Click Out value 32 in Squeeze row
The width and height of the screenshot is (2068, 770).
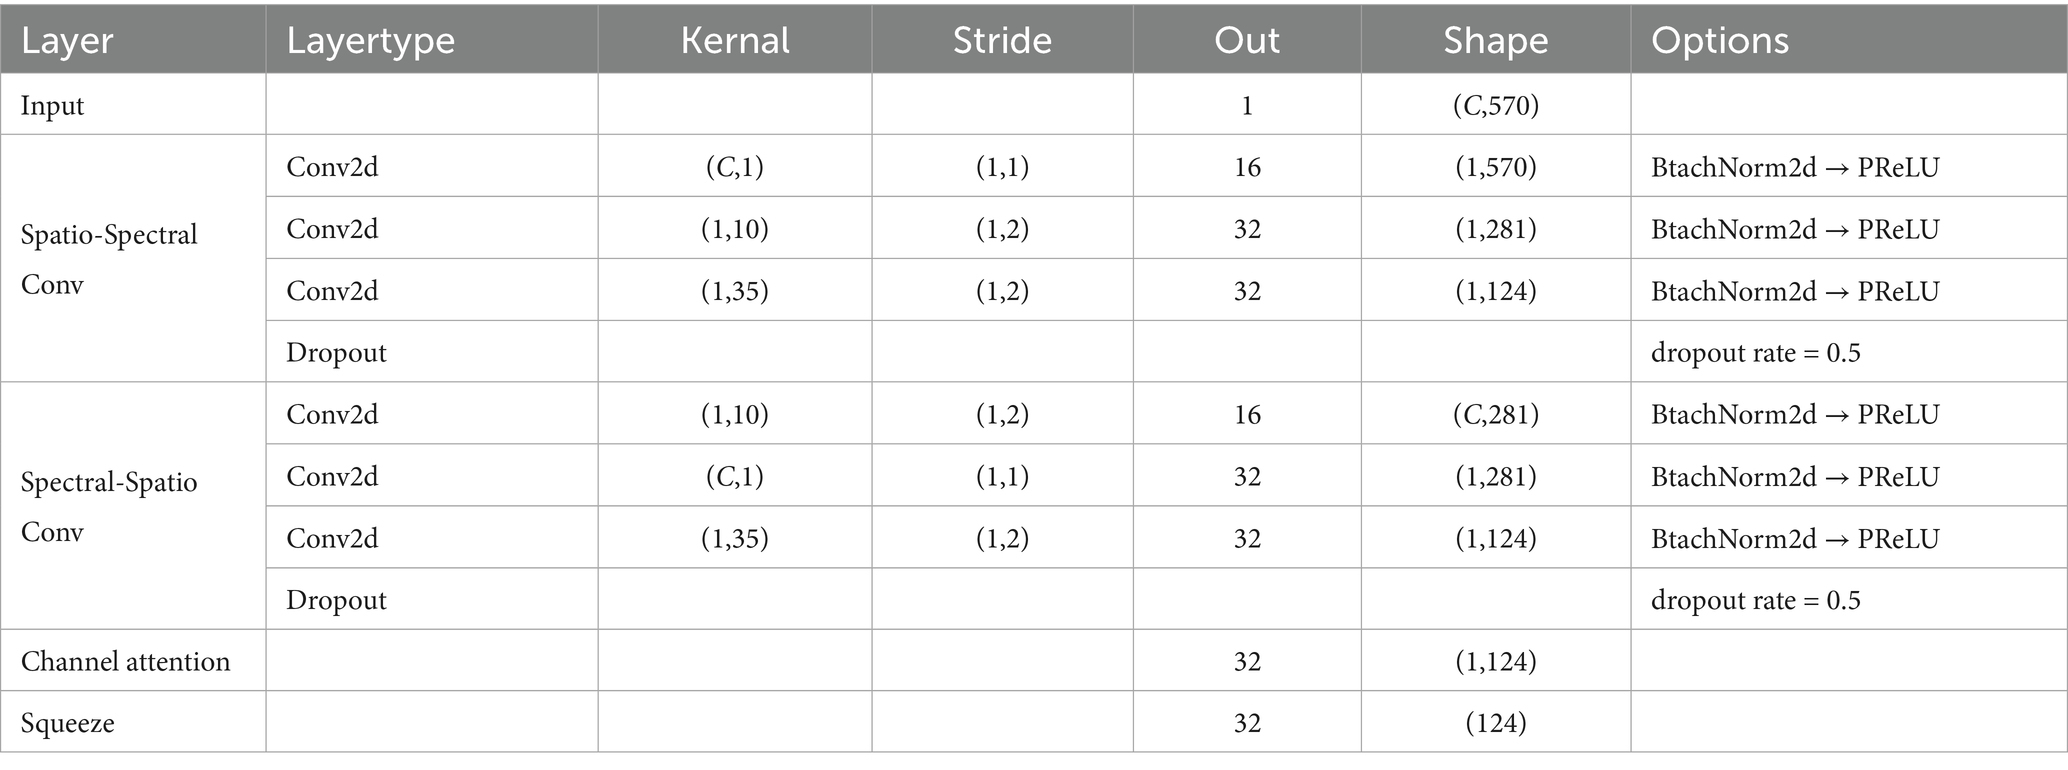[1247, 722]
